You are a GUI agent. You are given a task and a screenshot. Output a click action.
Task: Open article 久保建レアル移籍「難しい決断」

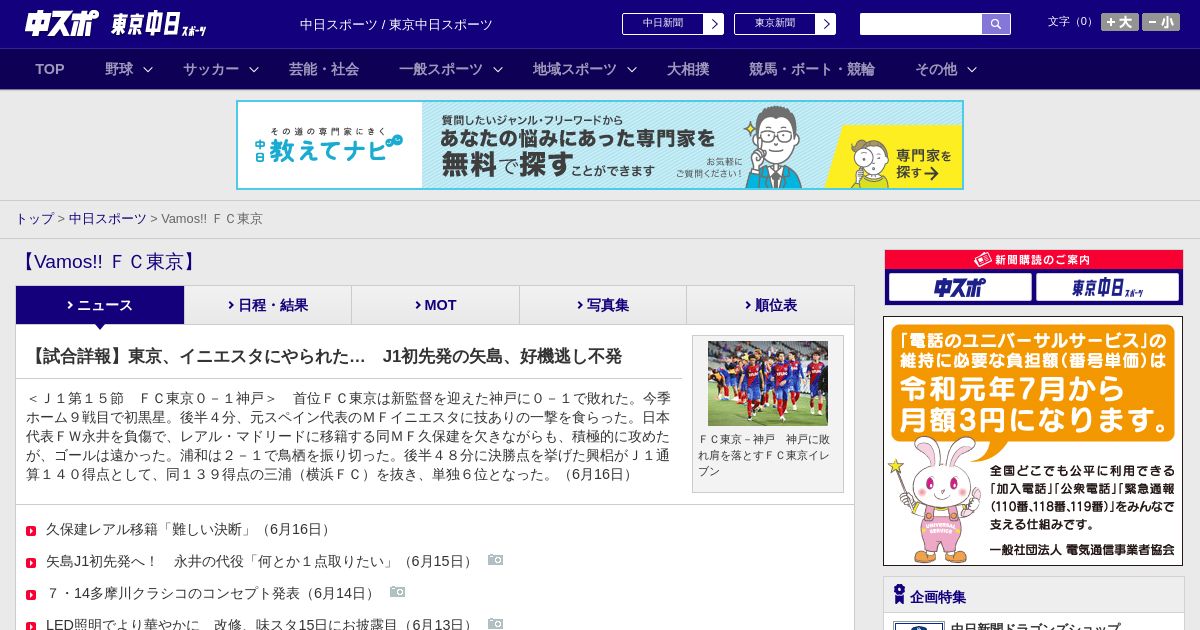[190, 529]
